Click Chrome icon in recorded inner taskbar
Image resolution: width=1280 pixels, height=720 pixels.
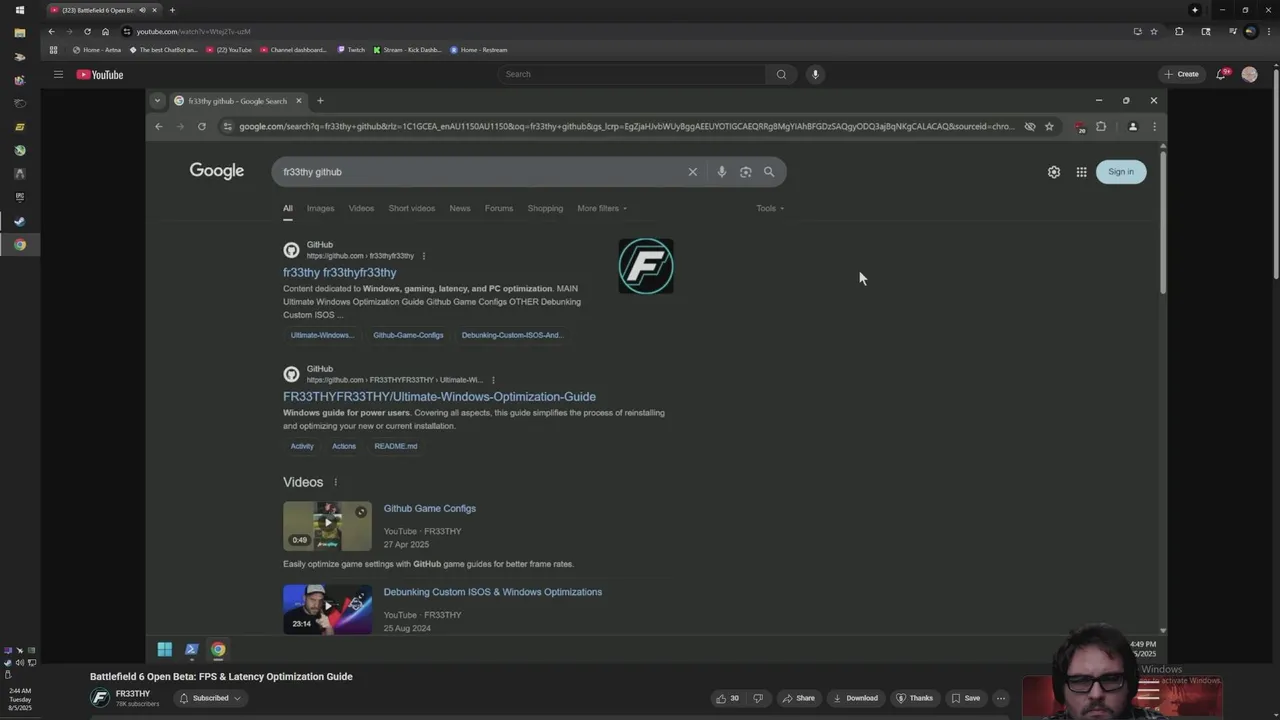point(218,649)
